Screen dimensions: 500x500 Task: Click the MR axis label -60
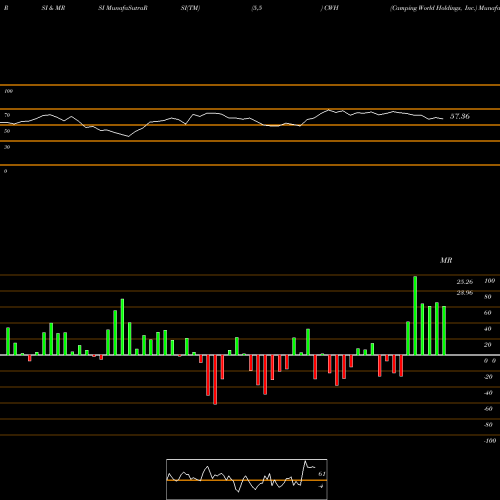click(x=488, y=409)
